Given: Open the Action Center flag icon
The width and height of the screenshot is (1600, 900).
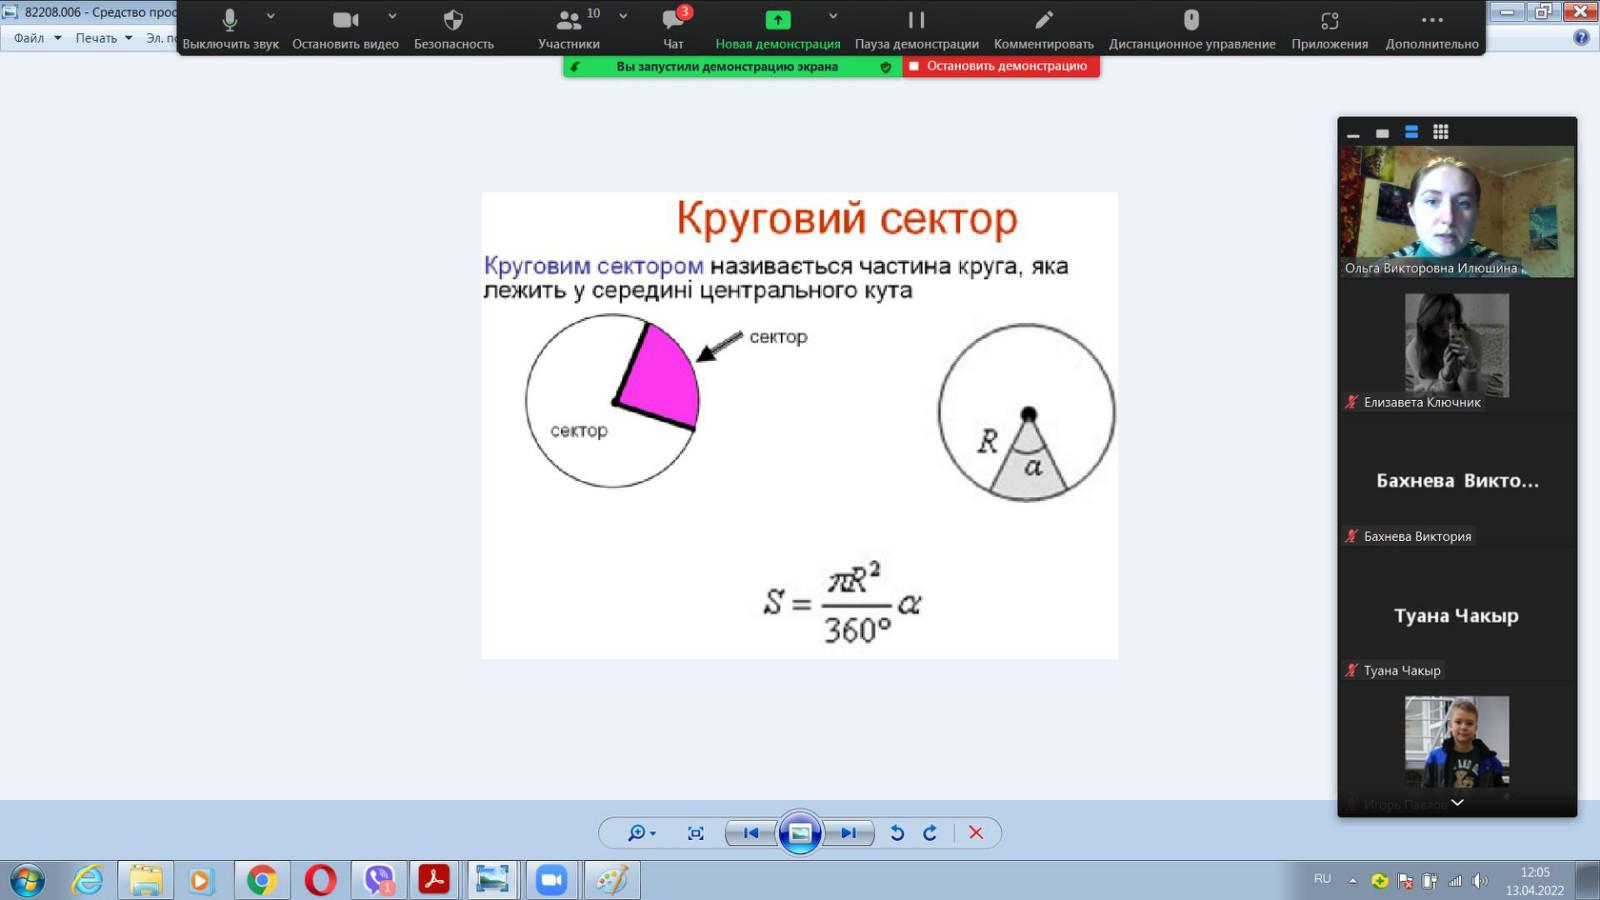Looking at the screenshot, I should (x=1405, y=881).
